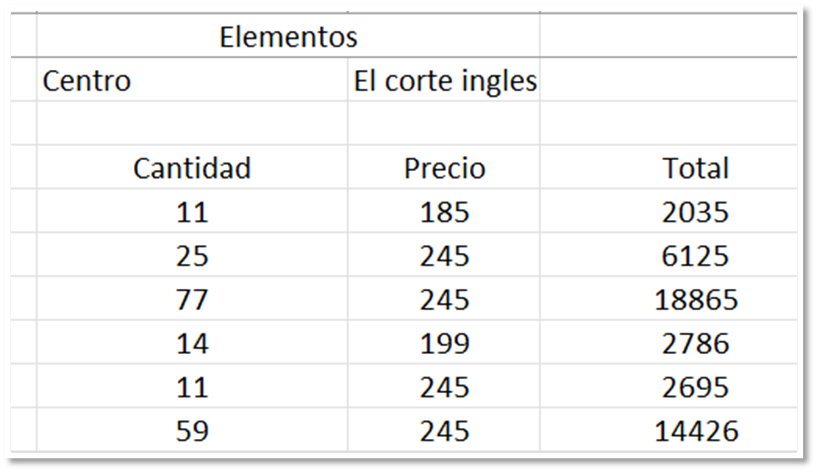Select the quantity cell containing 59
Image resolution: width=816 pixels, height=471 pixels.
coord(192,430)
